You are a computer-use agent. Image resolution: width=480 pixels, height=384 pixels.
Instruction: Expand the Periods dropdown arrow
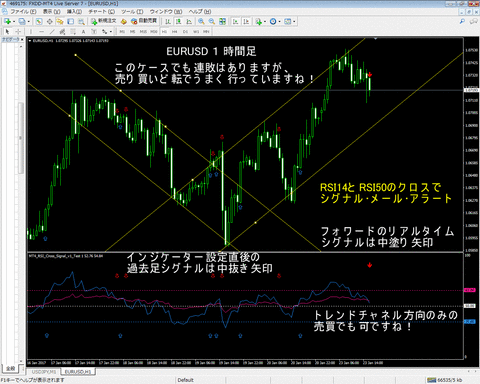tap(279, 22)
